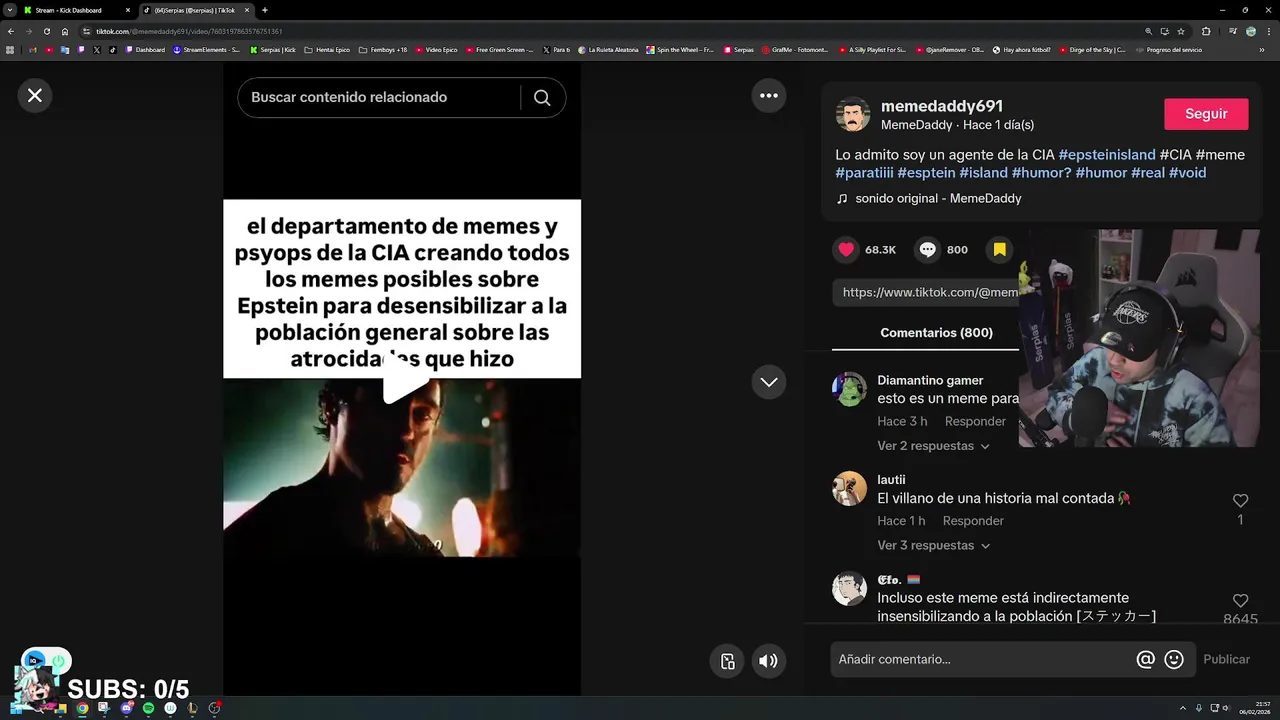1280x720 pixels.
Task: Click the magnifier search icon in the related-content bar
Action: 542,98
